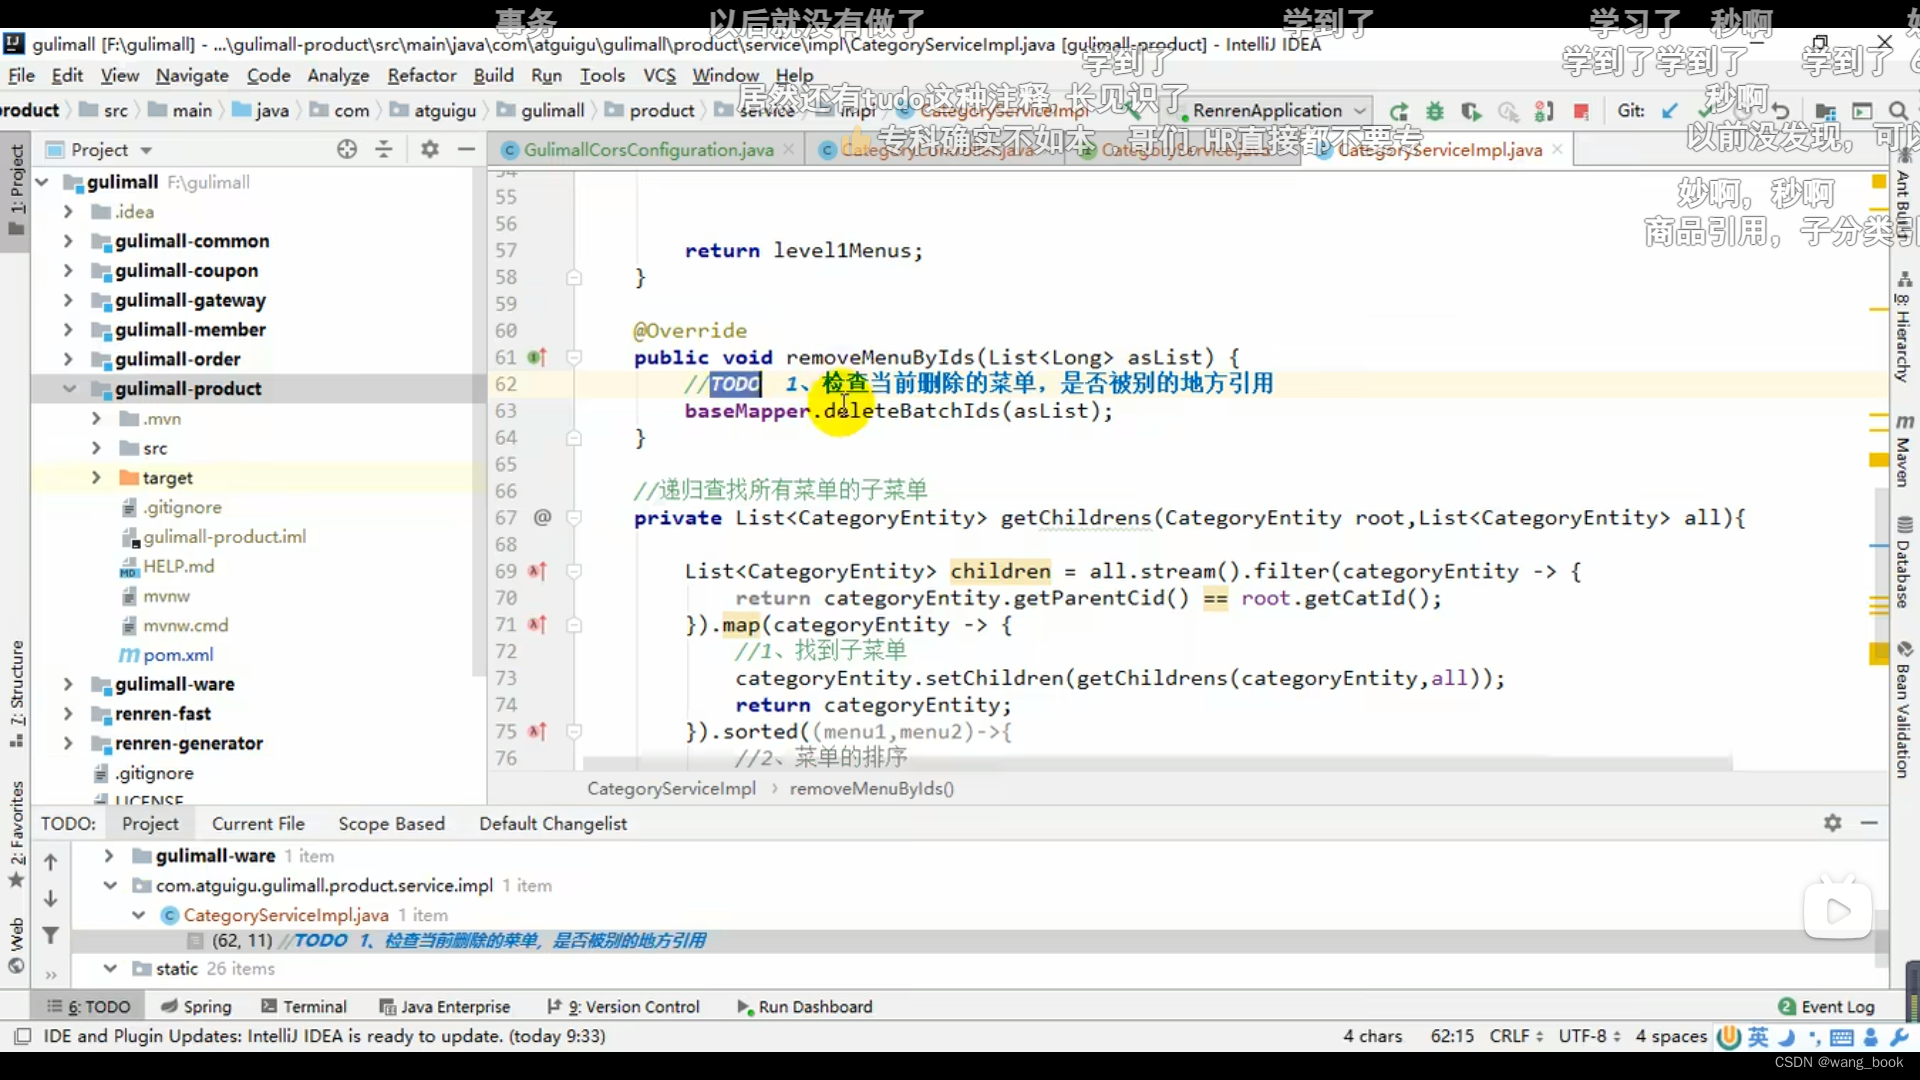Toggle the Terminal tool window button
1920x1080 pixels.
[304, 1007]
